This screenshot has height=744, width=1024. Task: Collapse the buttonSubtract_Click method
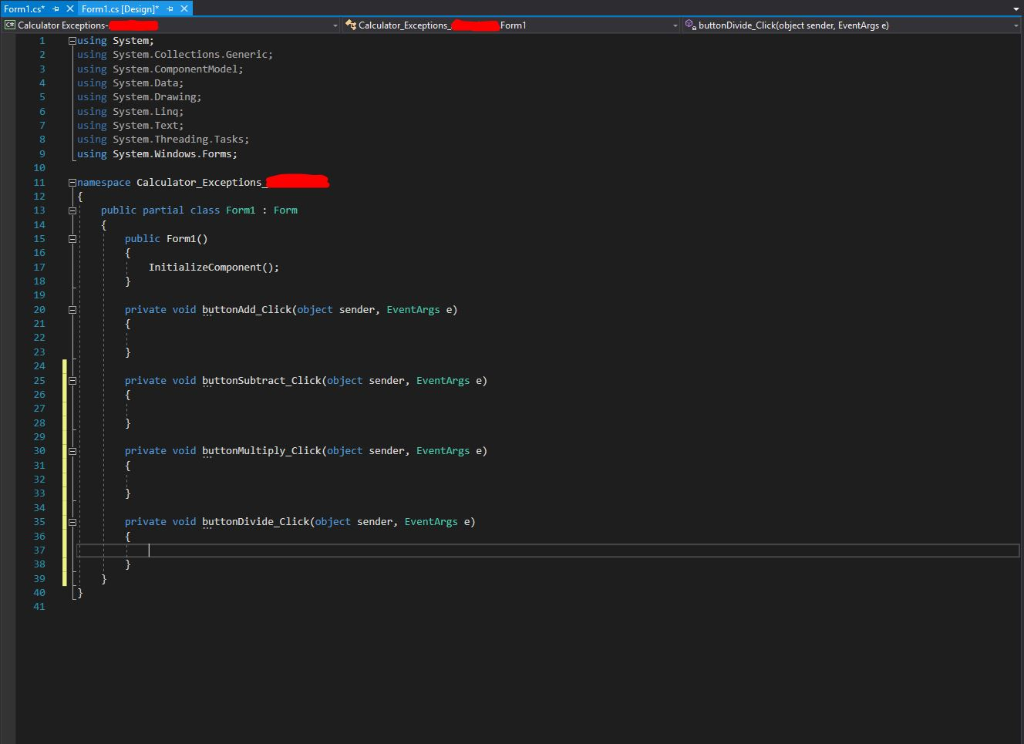72,380
